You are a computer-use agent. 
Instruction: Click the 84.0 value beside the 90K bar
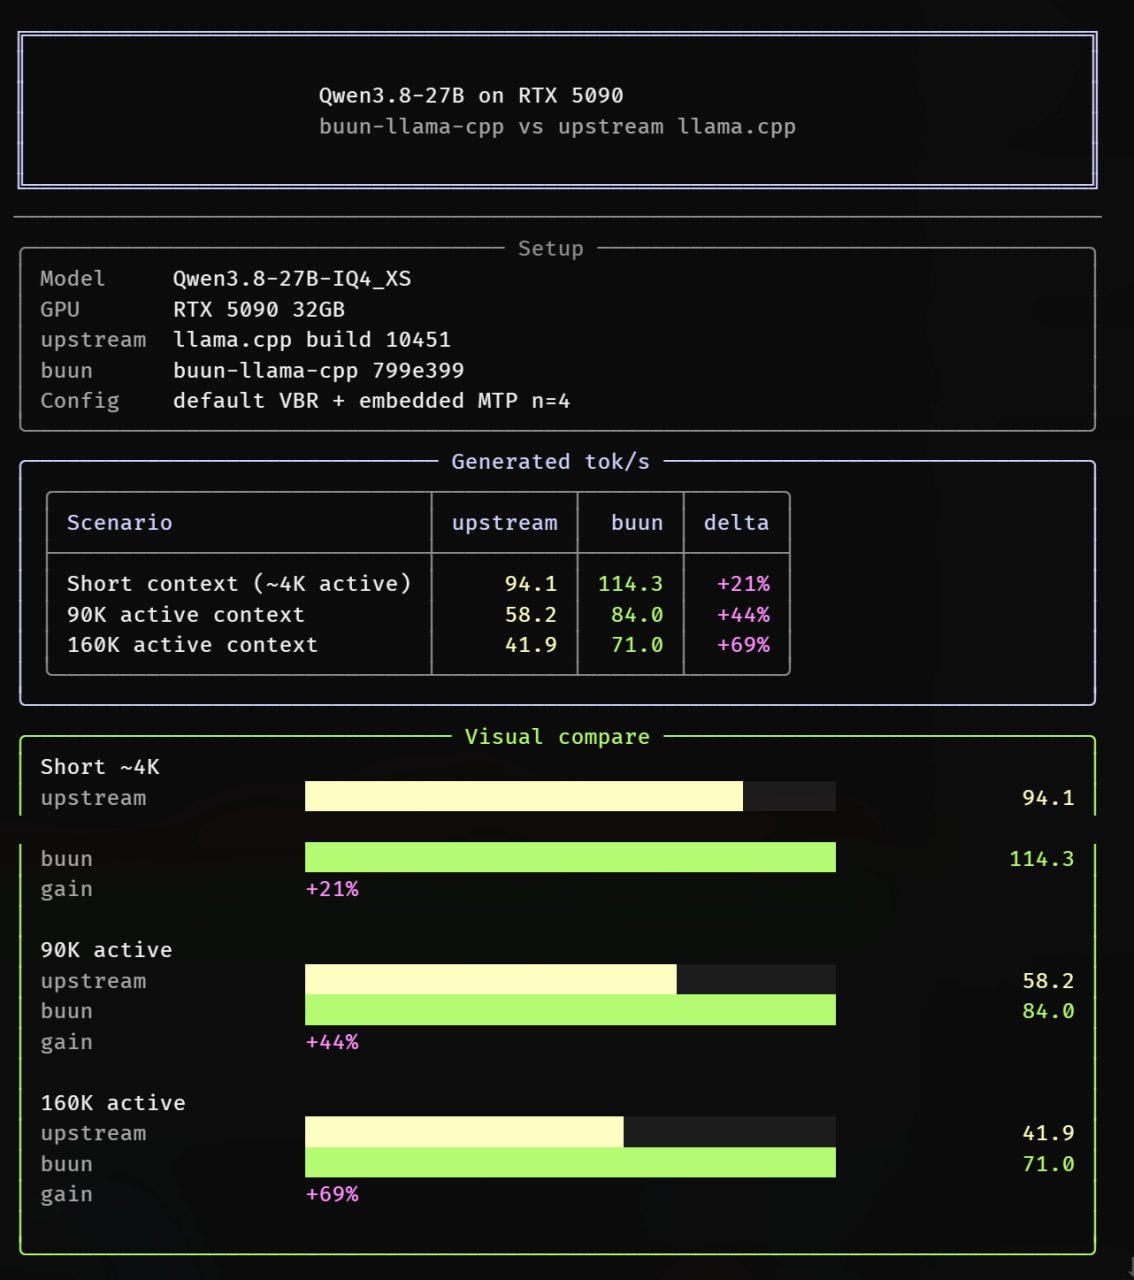coord(1048,1011)
